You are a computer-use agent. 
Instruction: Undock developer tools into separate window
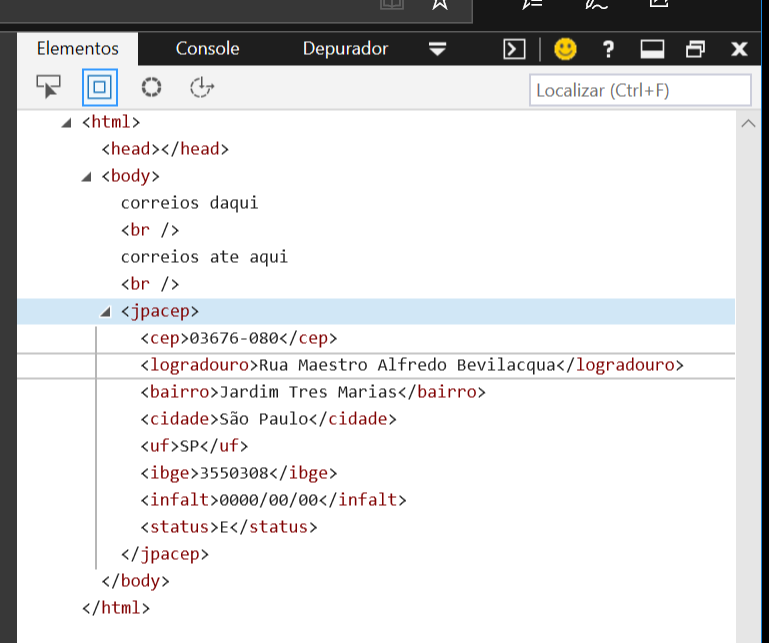pyautogui.click(x=696, y=49)
